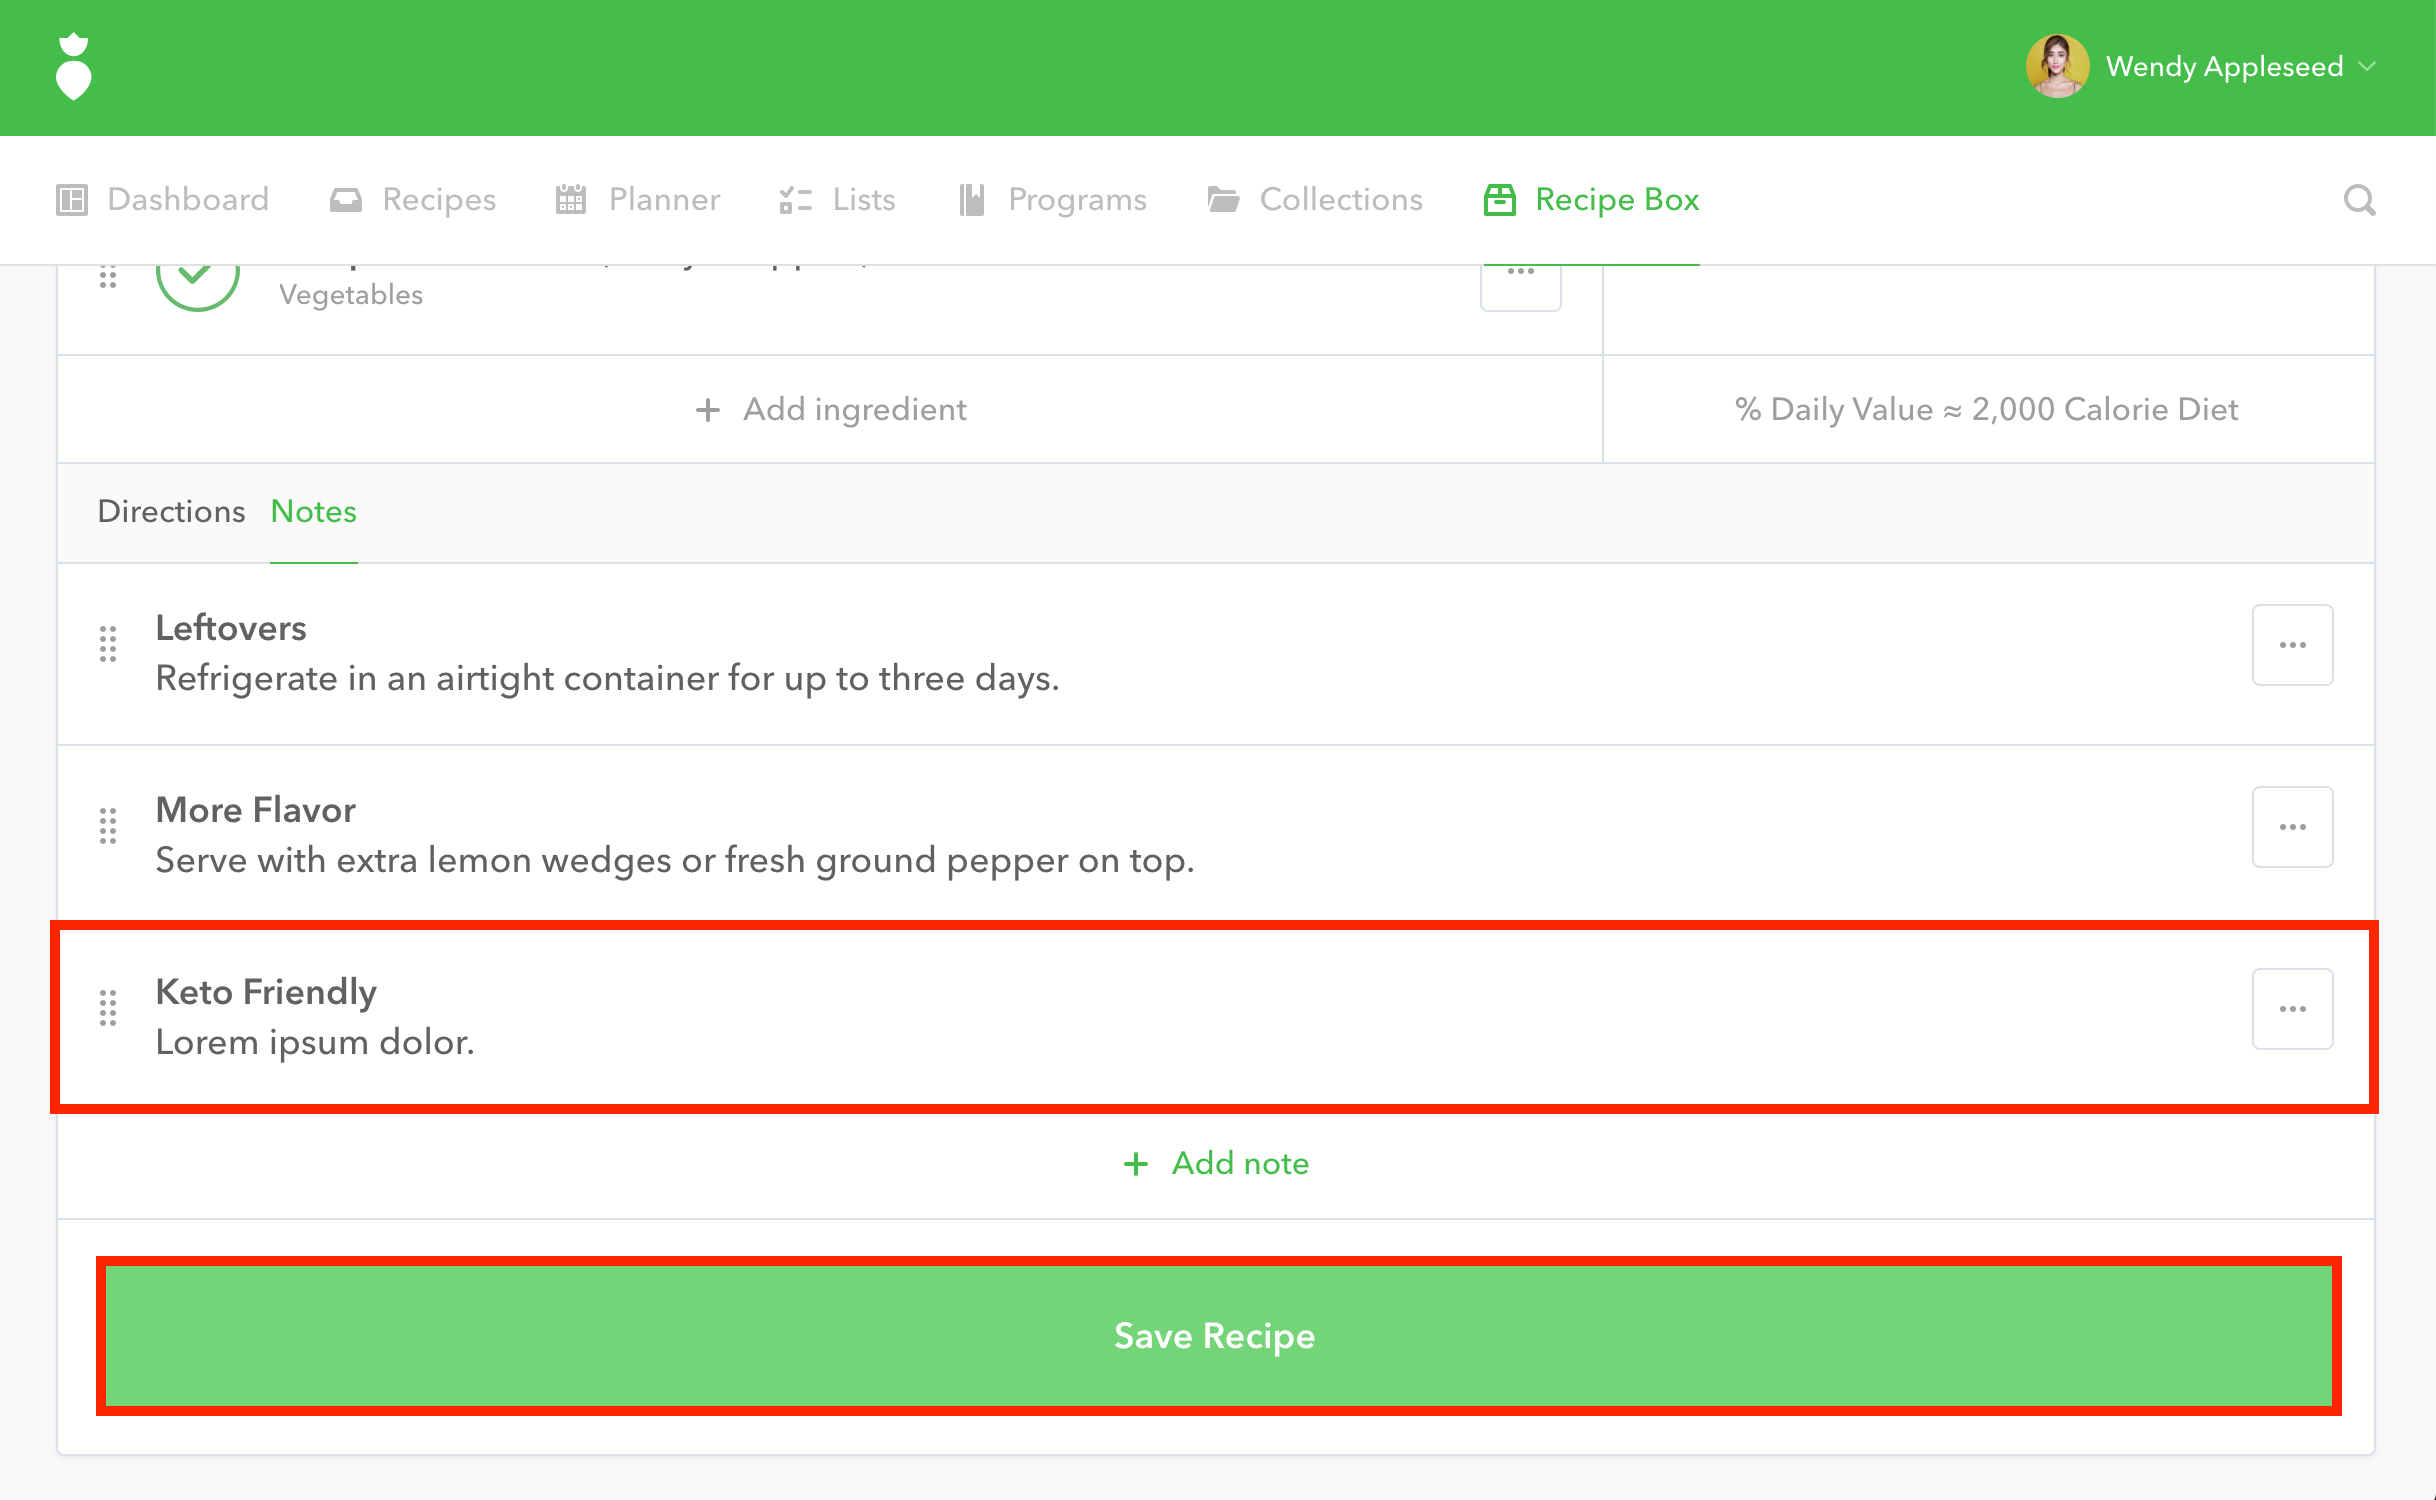Viewport: 2436px width, 1500px height.
Task: Open Leftovers note options menu
Action: pos(2292,645)
